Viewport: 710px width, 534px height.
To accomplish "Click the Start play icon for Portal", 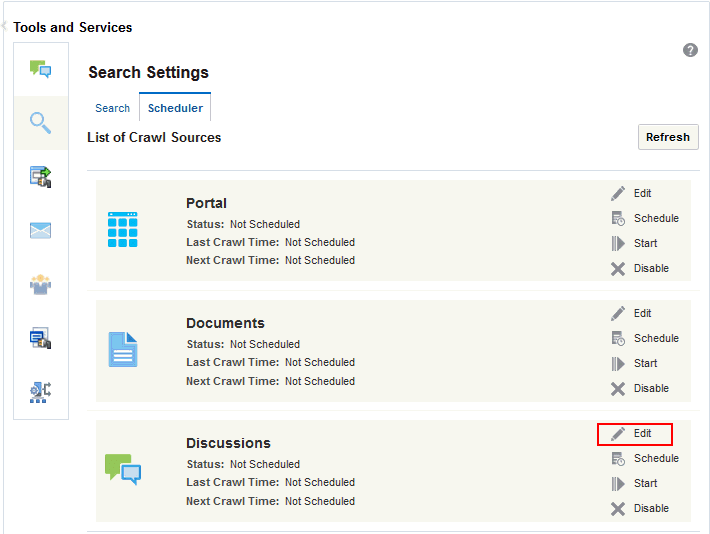I will [x=618, y=243].
